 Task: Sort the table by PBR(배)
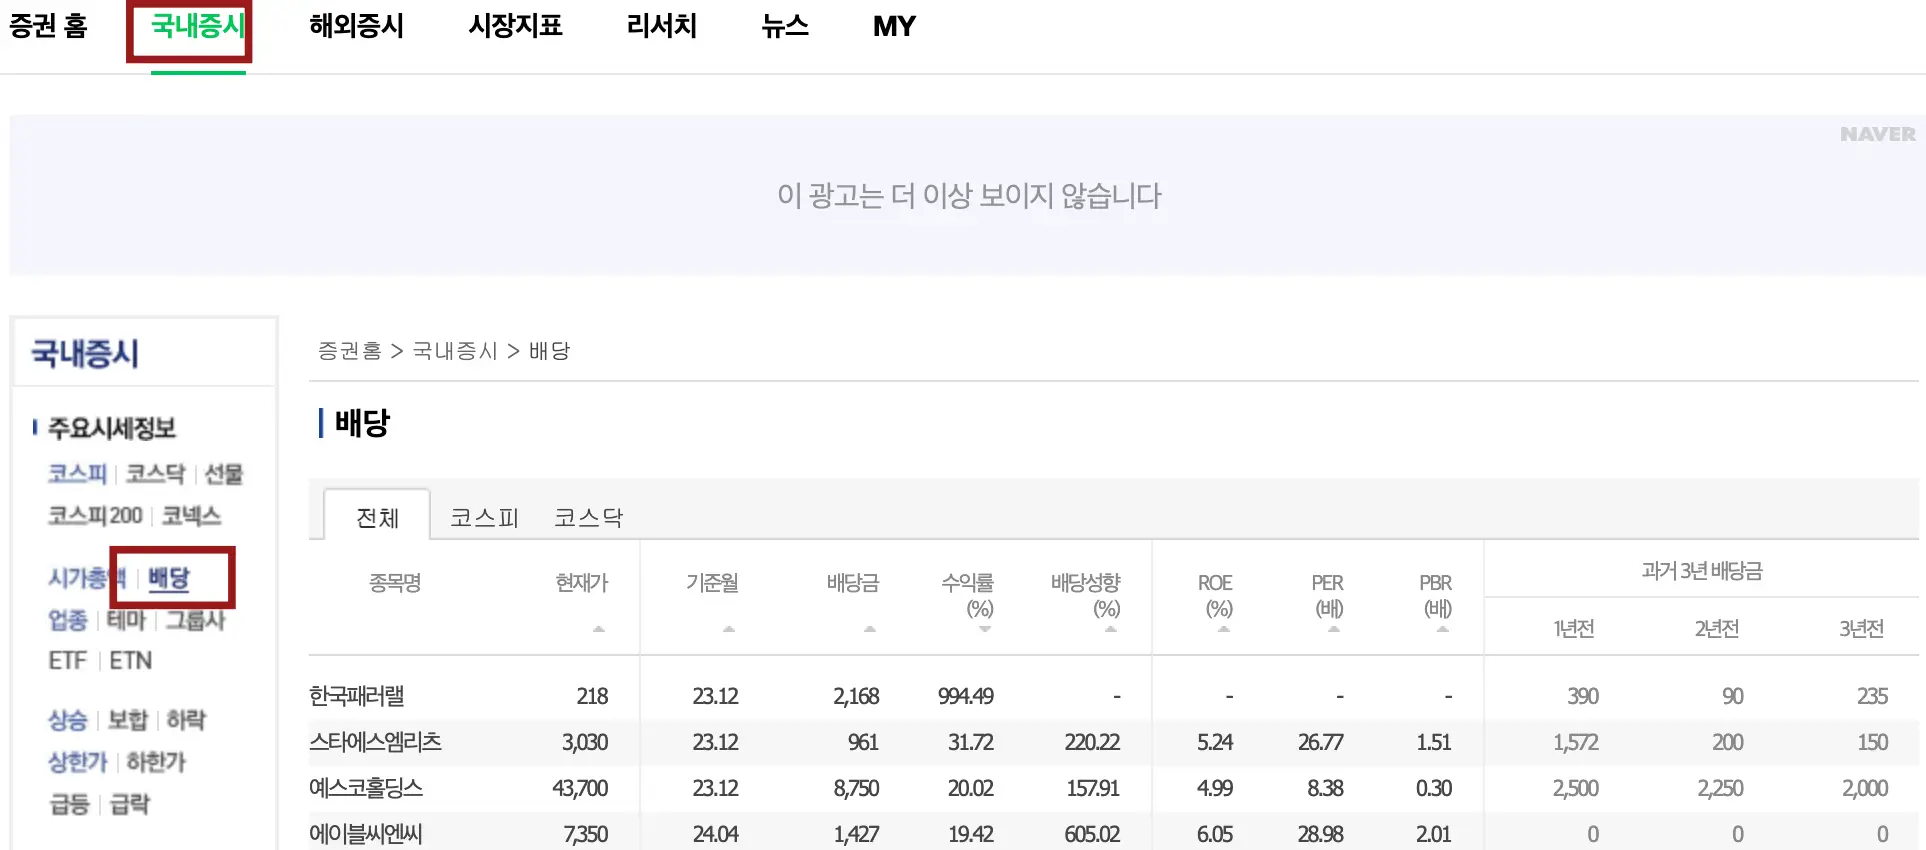tap(1441, 628)
